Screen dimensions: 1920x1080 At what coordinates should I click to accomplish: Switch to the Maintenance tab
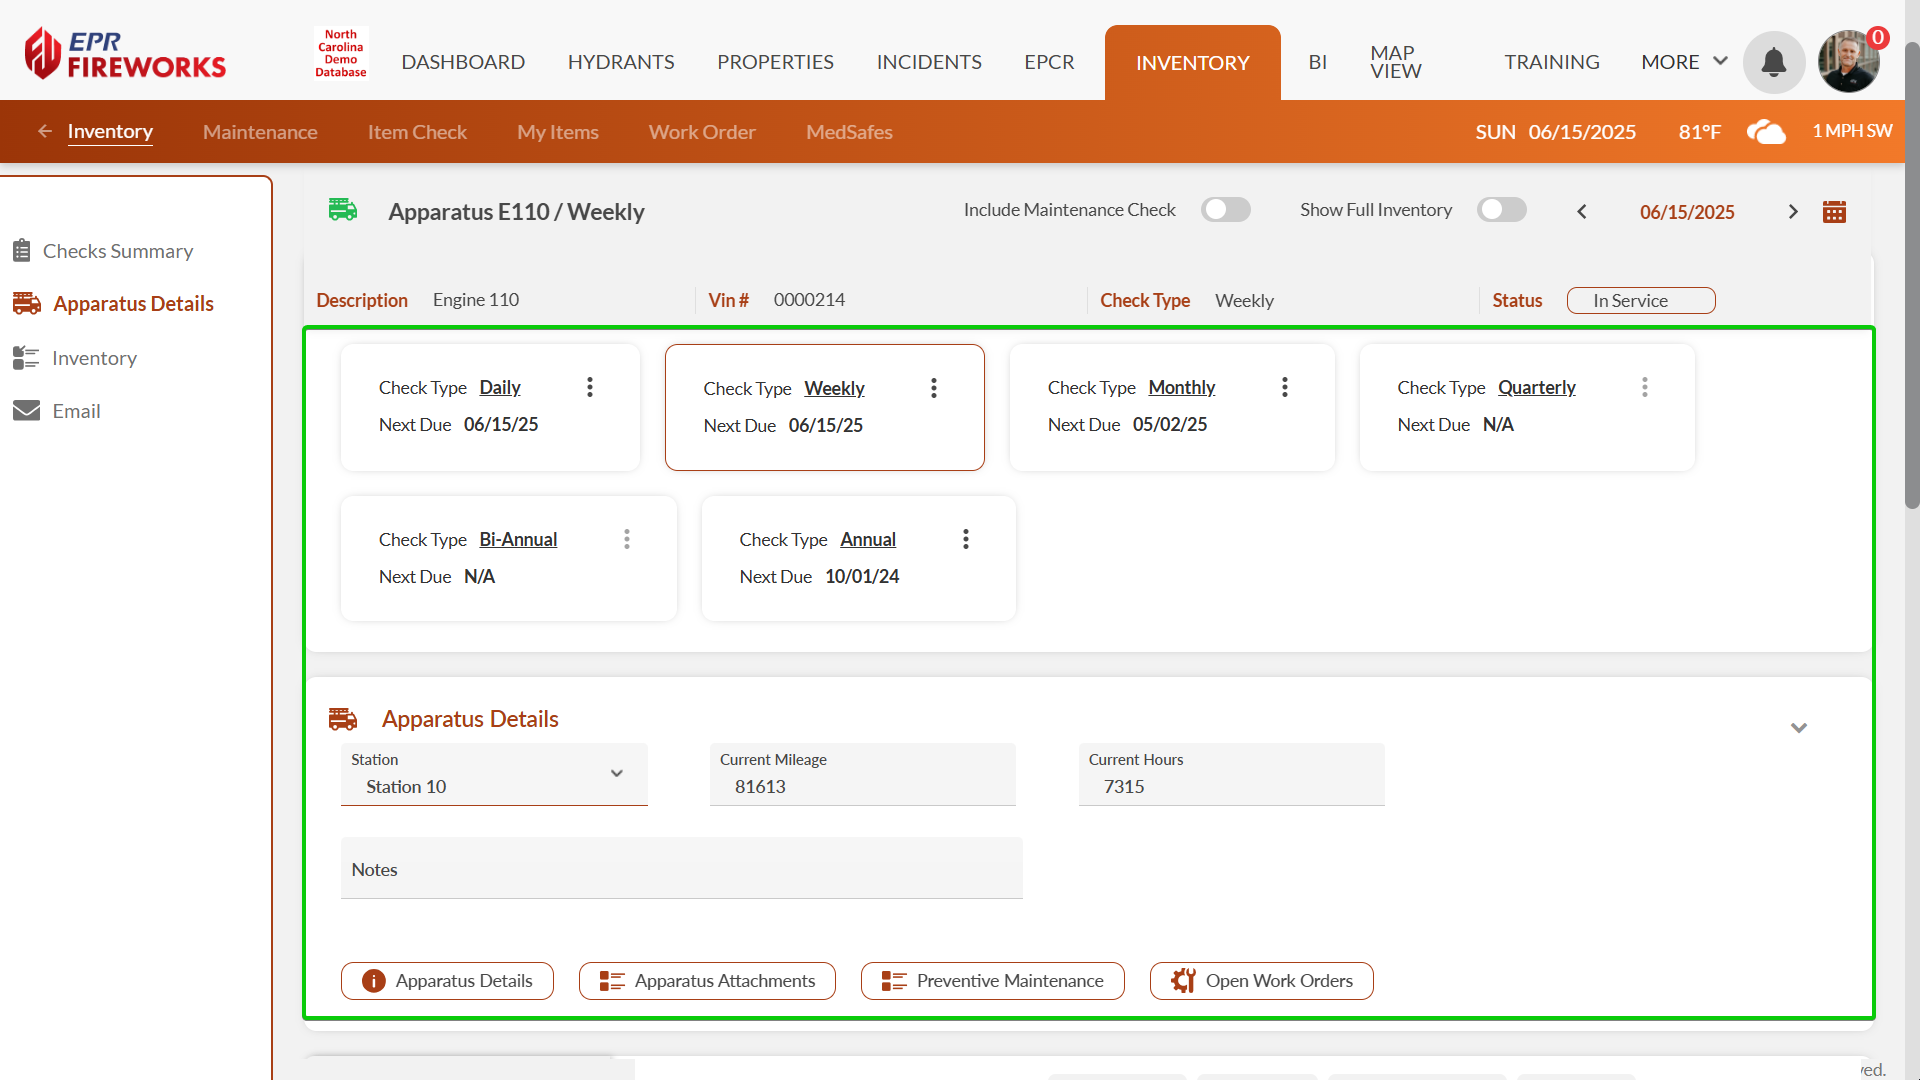pos(260,132)
